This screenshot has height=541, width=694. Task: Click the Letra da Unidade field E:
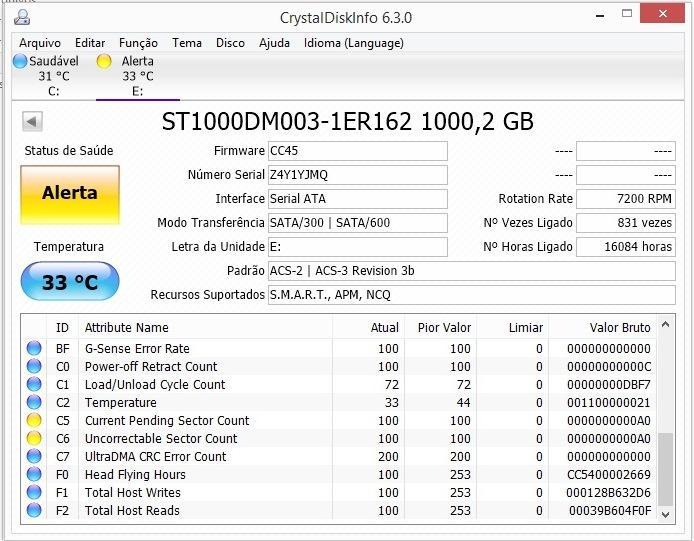click(x=358, y=247)
